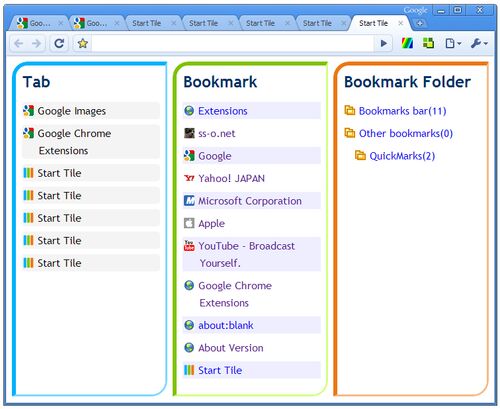Click the ss-o.net favicon
The image size is (500, 409).
pos(189,133)
